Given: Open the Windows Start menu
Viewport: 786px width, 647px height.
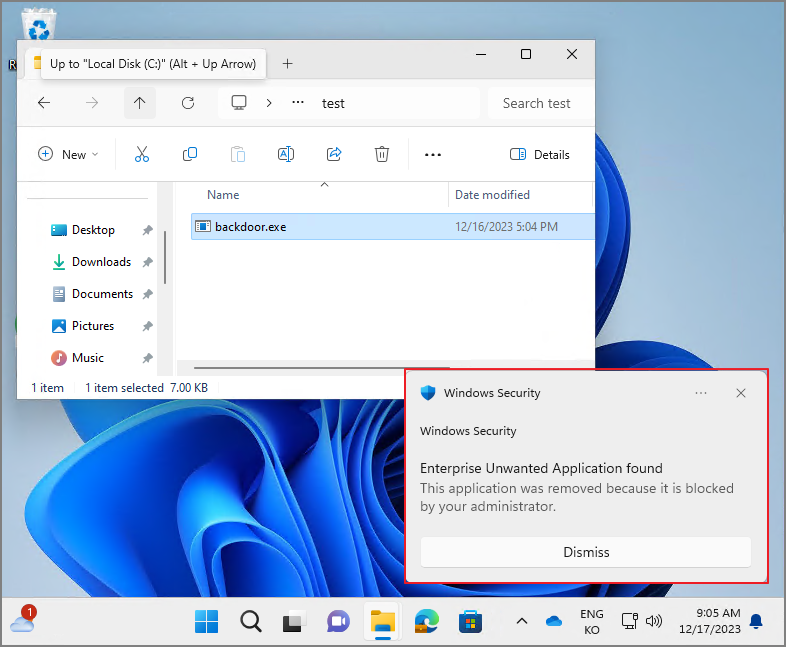Looking at the screenshot, I should pyautogui.click(x=207, y=621).
